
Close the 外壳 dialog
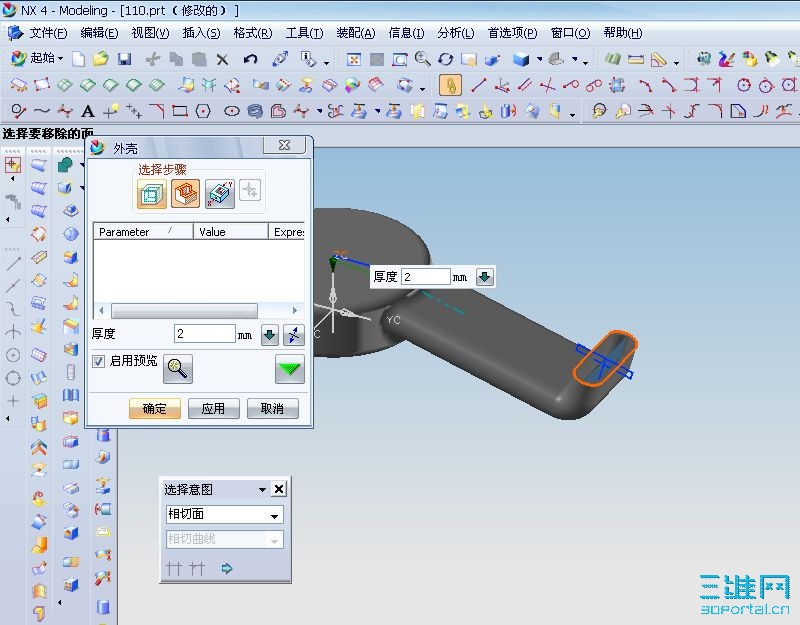pyautogui.click(x=285, y=145)
